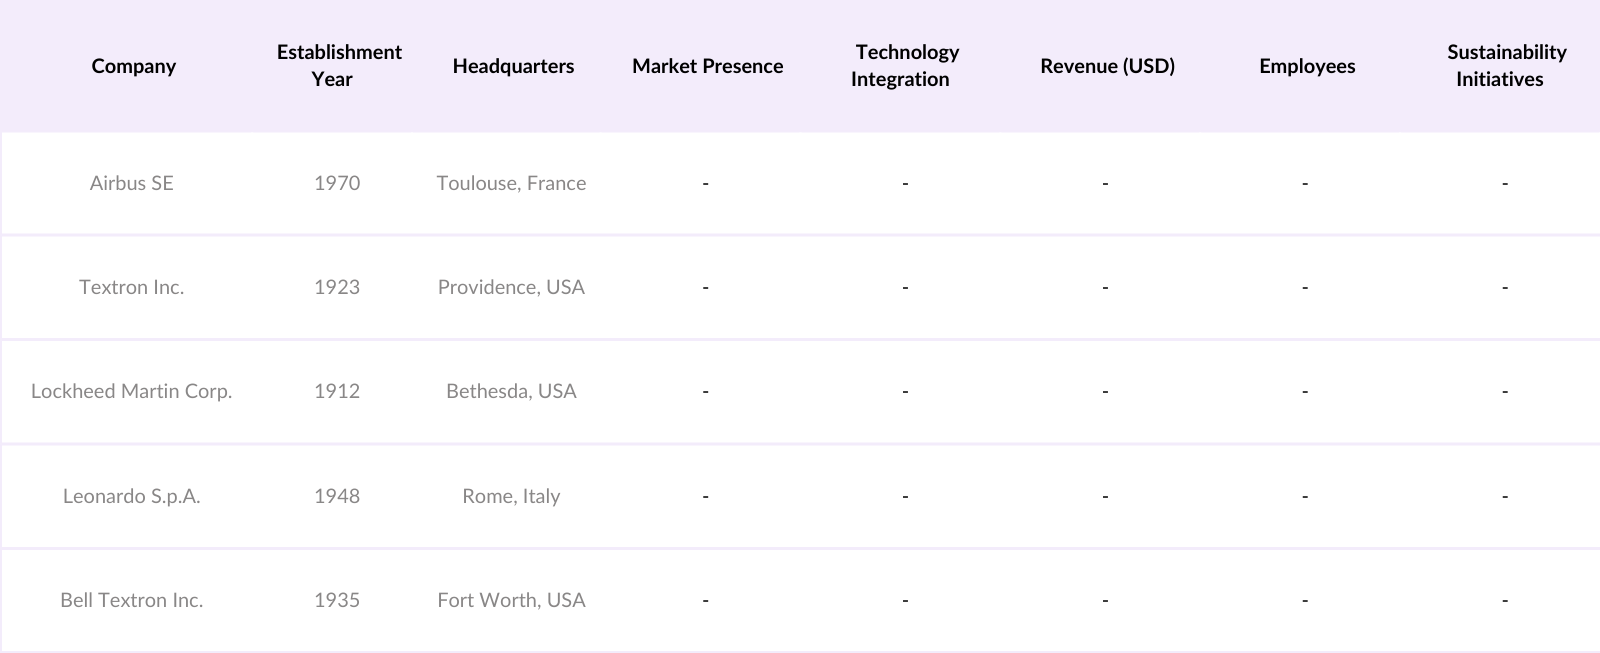1600x653 pixels.
Task: Click the Toulouse, France headquarters cell
Action: (511, 183)
